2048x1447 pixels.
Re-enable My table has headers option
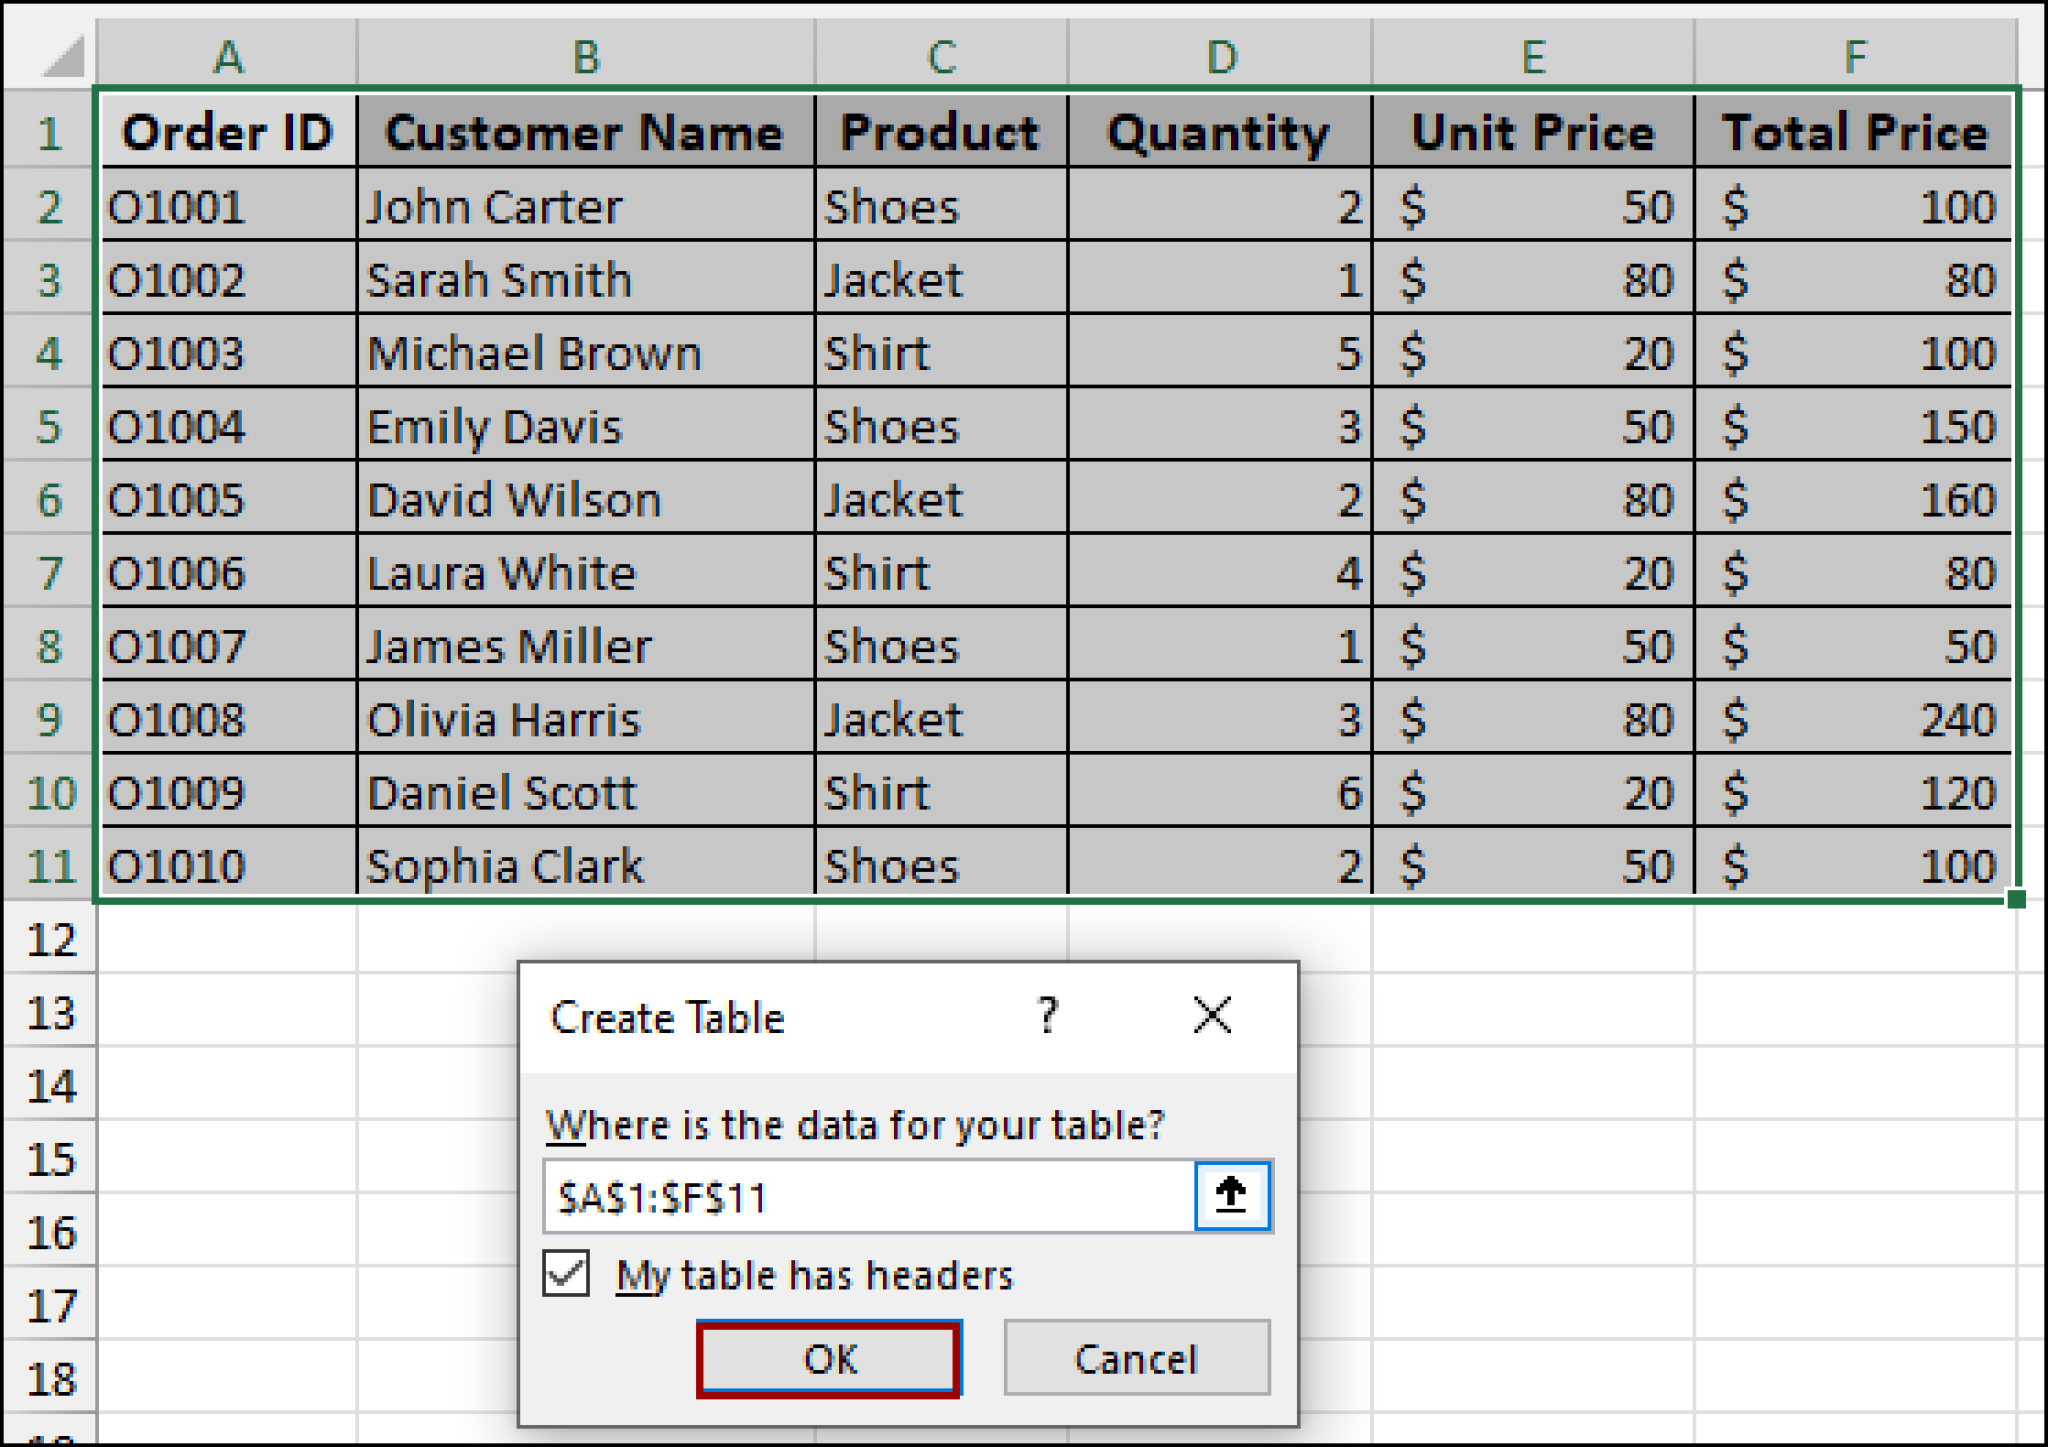[x=565, y=1274]
